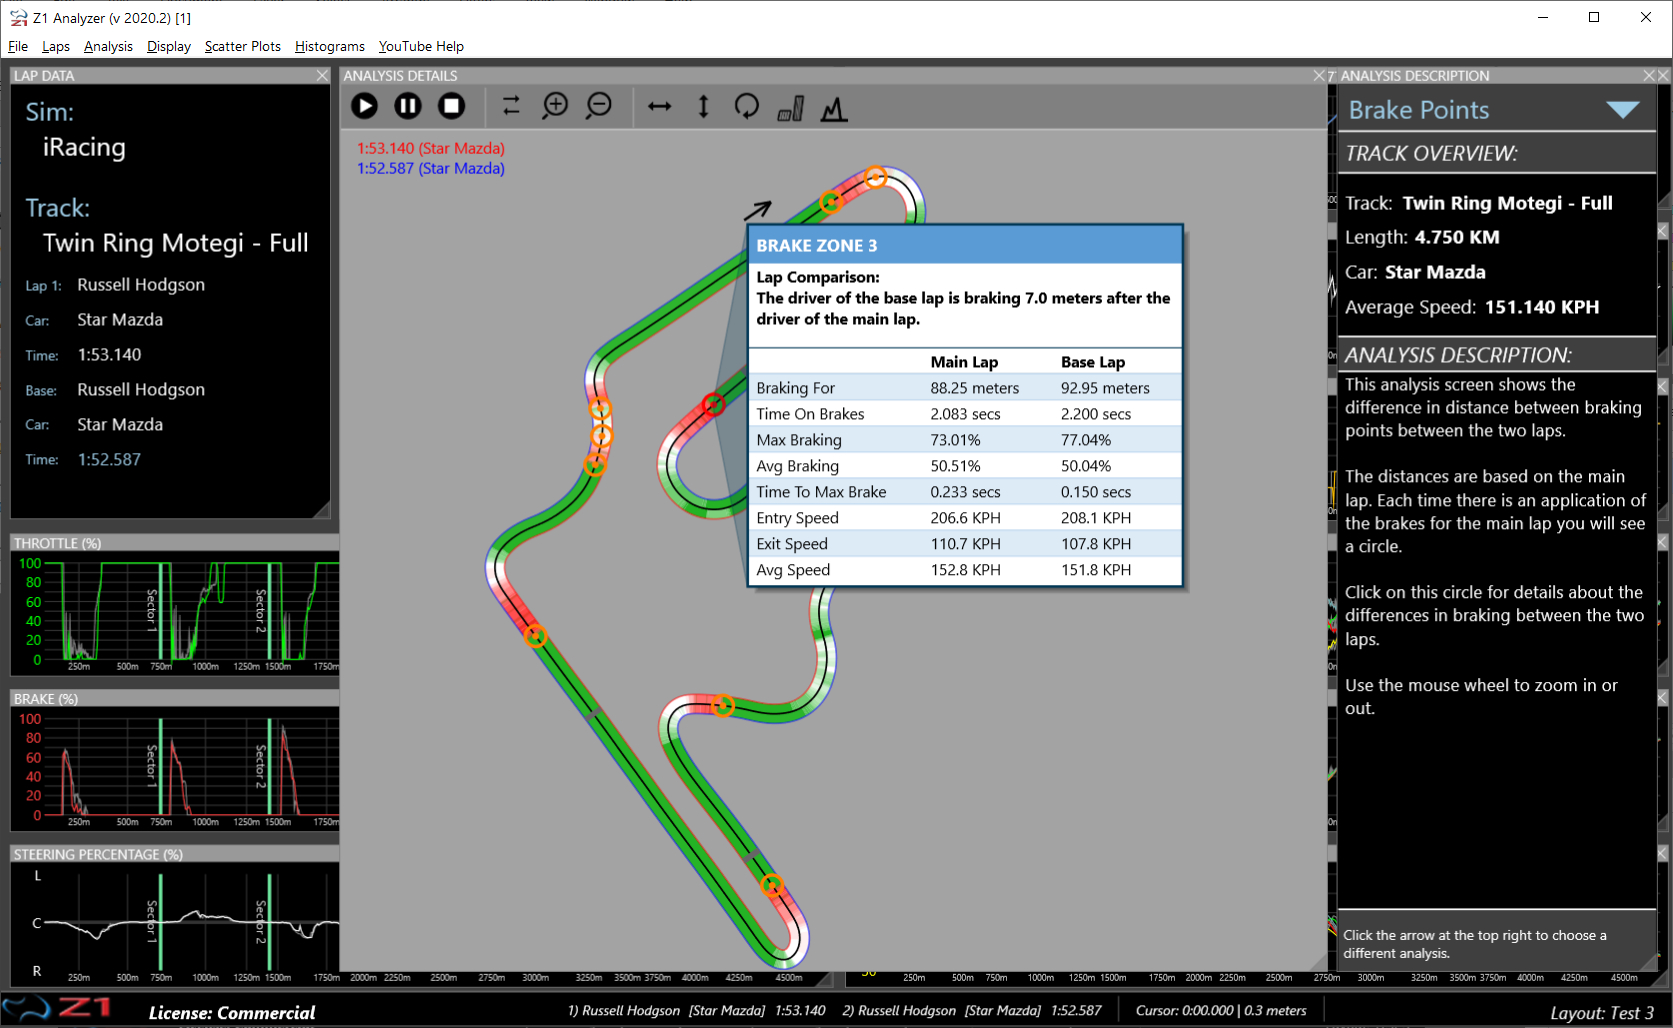Click the Z1 Analyzer title bar app icon
1673x1028 pixels.
[18, 17]
